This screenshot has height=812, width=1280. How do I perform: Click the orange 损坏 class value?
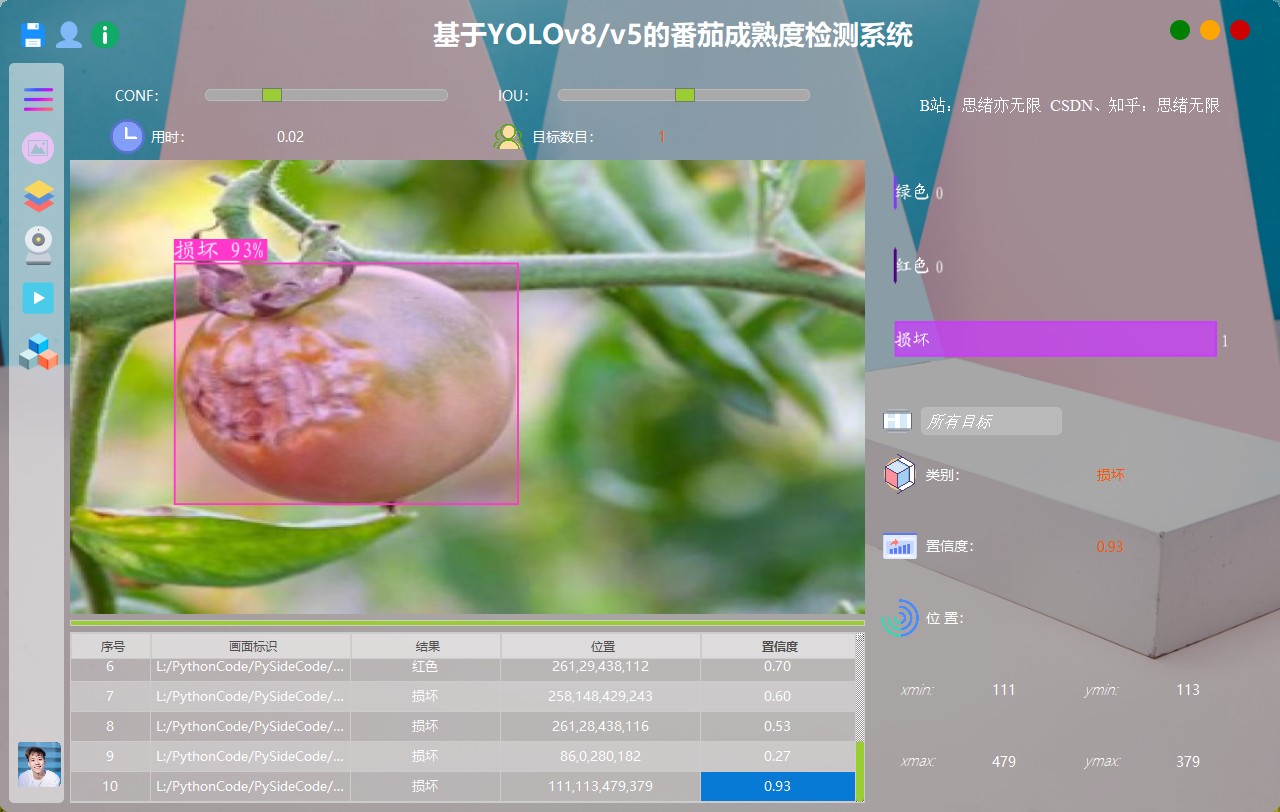coord(1111,475)
